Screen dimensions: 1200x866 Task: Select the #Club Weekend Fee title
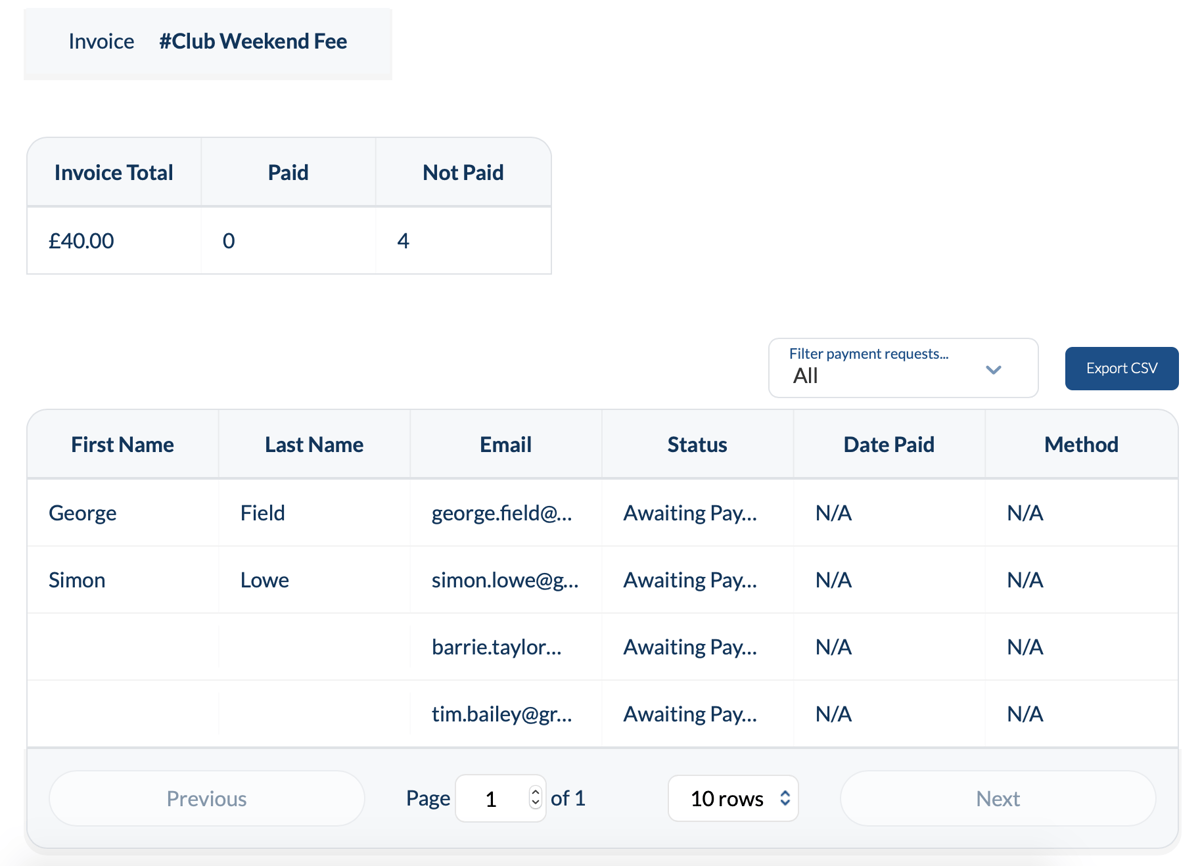coord(253,41)
